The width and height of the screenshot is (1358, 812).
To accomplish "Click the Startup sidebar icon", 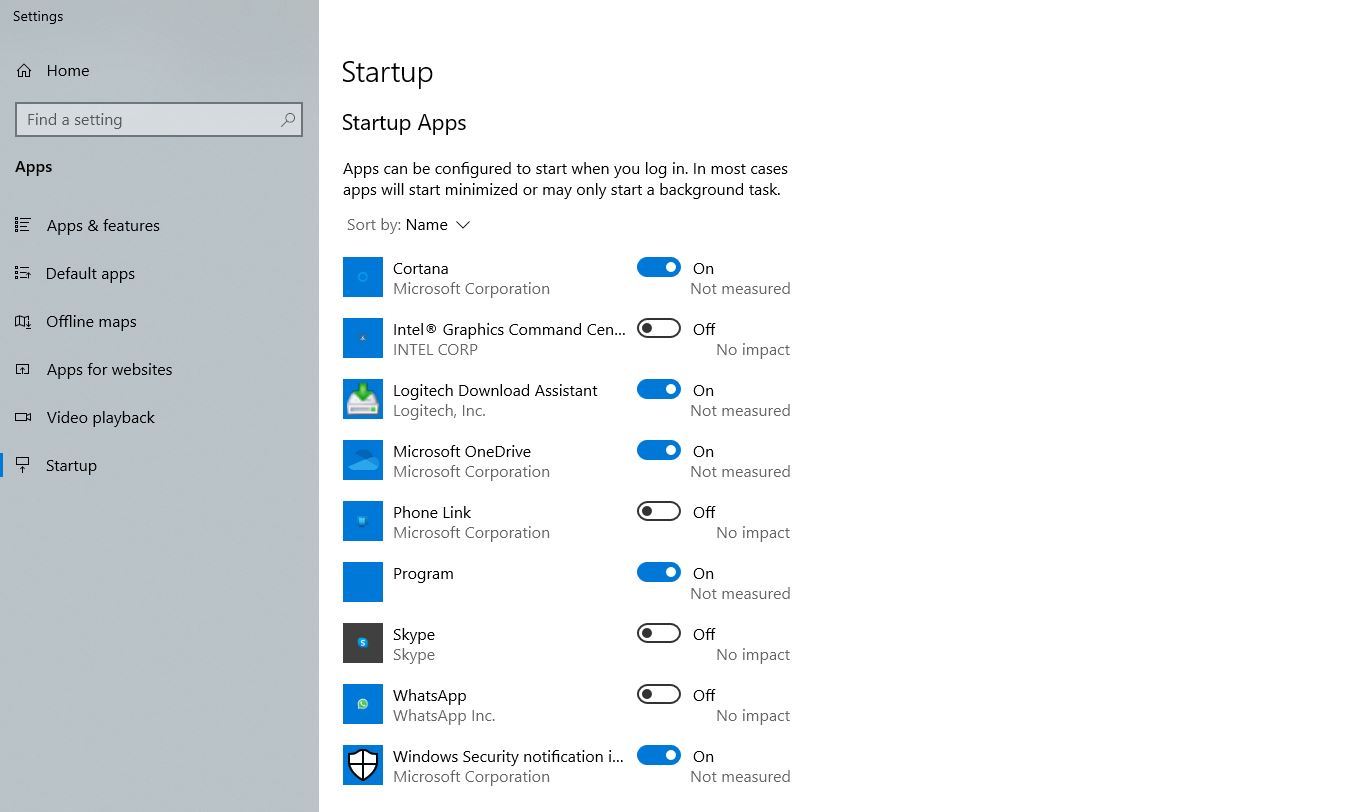I will (23, 465).
